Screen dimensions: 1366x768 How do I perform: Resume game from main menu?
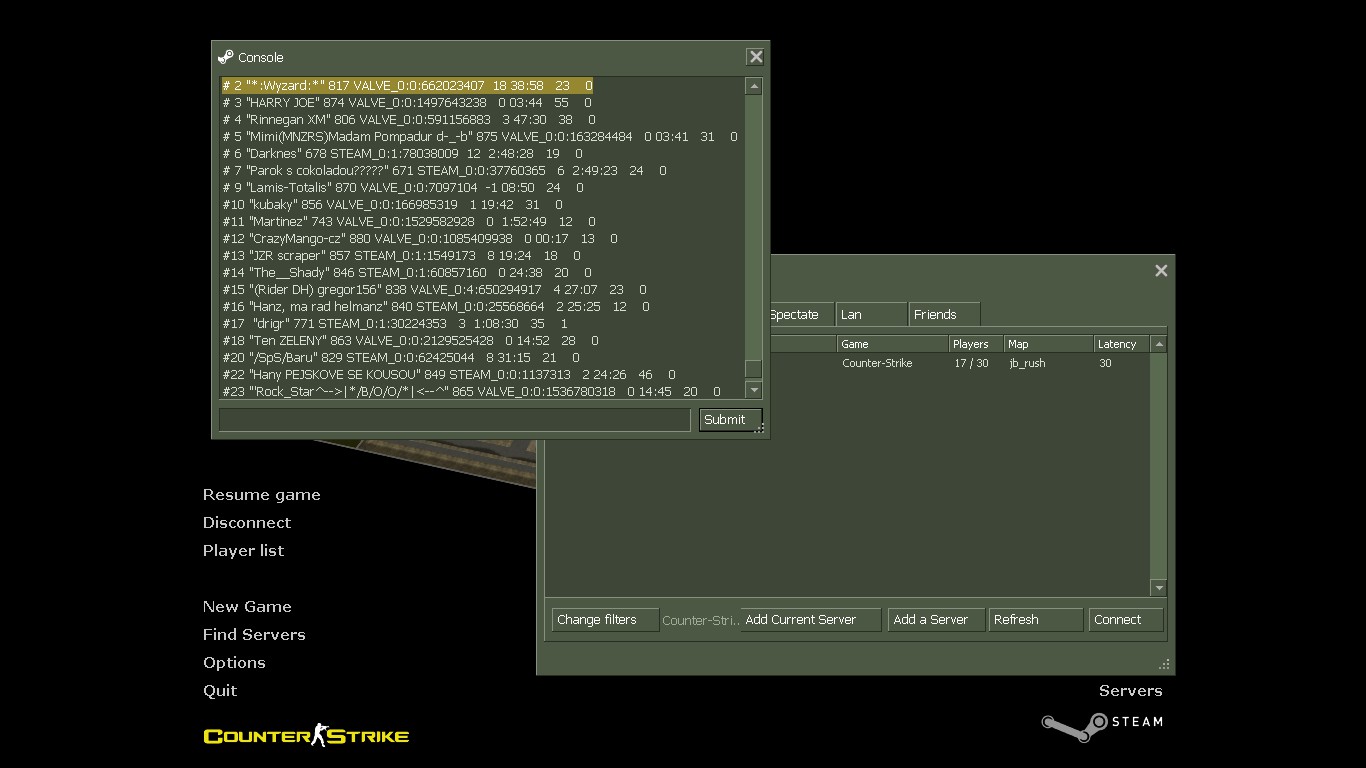(x=262, y=495)
